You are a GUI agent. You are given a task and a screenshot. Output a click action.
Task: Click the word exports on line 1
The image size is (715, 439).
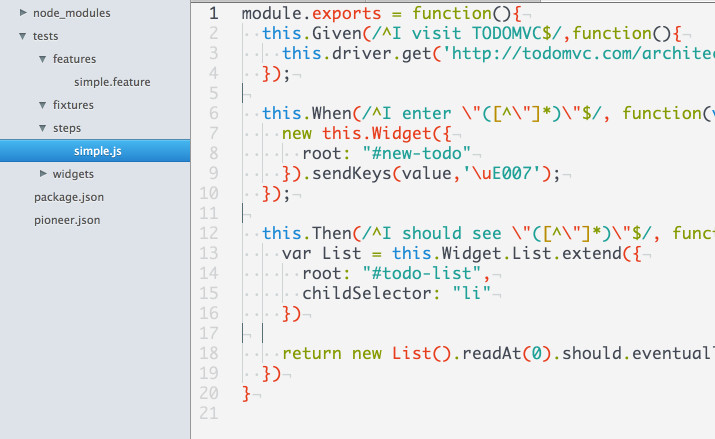pos(347,14)
